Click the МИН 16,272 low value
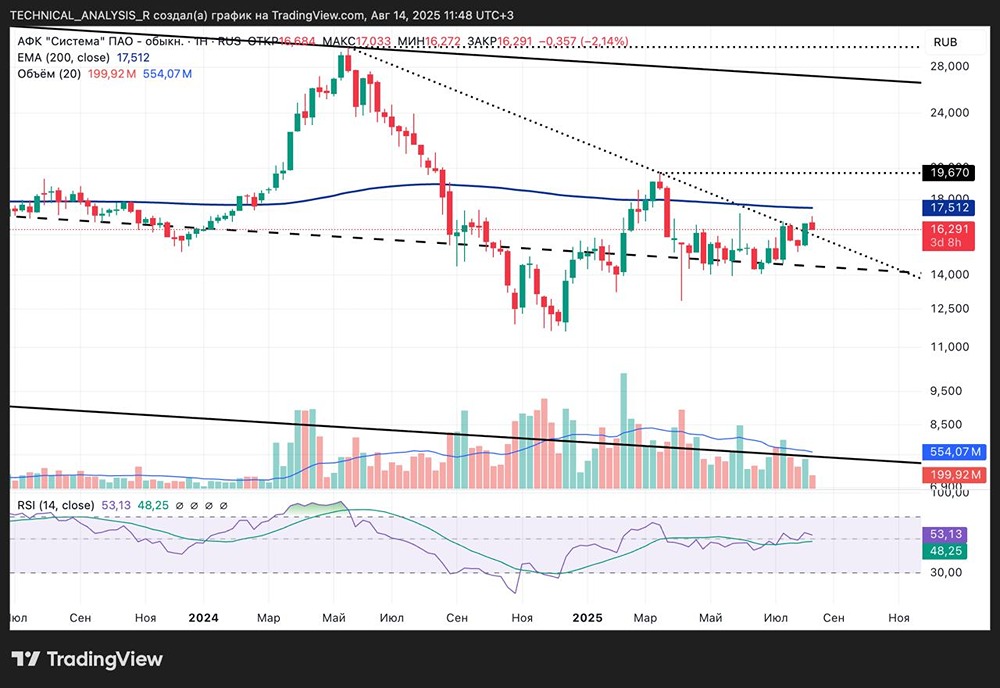Viewport: 1000px width, 688px height. (x=429, y=41)
